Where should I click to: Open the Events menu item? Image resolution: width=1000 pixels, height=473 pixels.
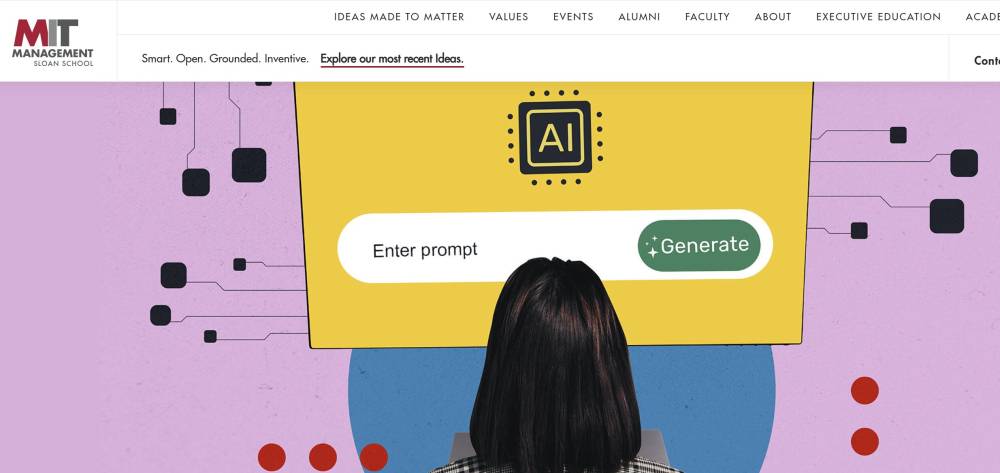tap(573, 17)
